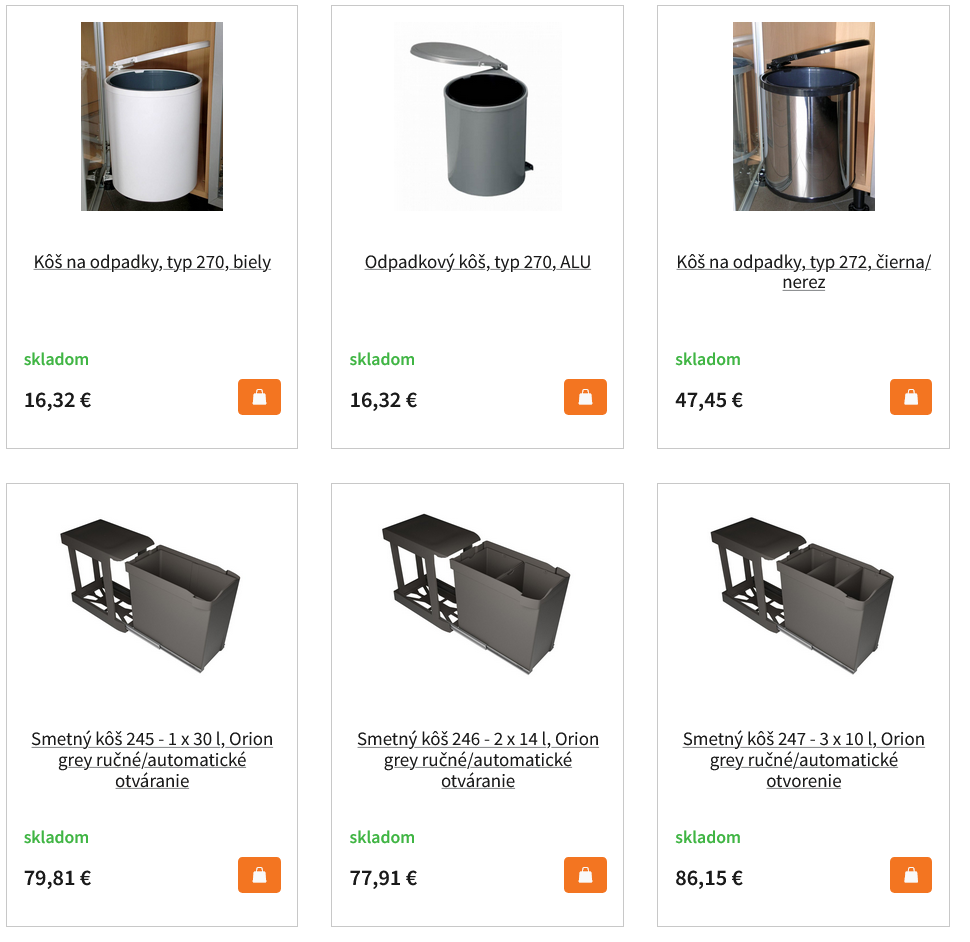Add ALU typ 270 bin to cart
Image resolution: width=970 pixels, height=942 pixels.
[x=585, y=396]
